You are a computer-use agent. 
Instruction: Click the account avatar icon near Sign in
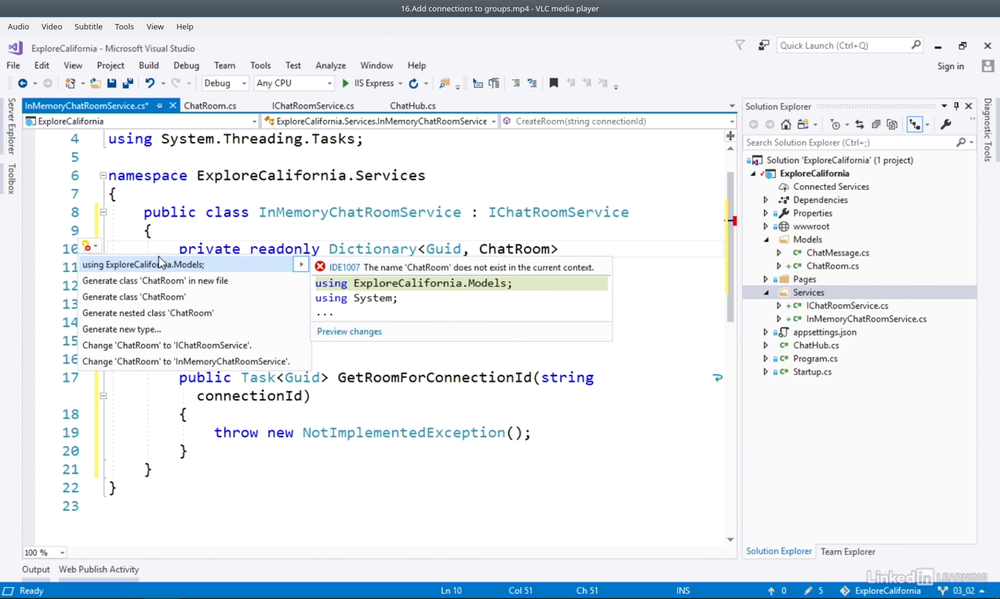tap(988, 66)
